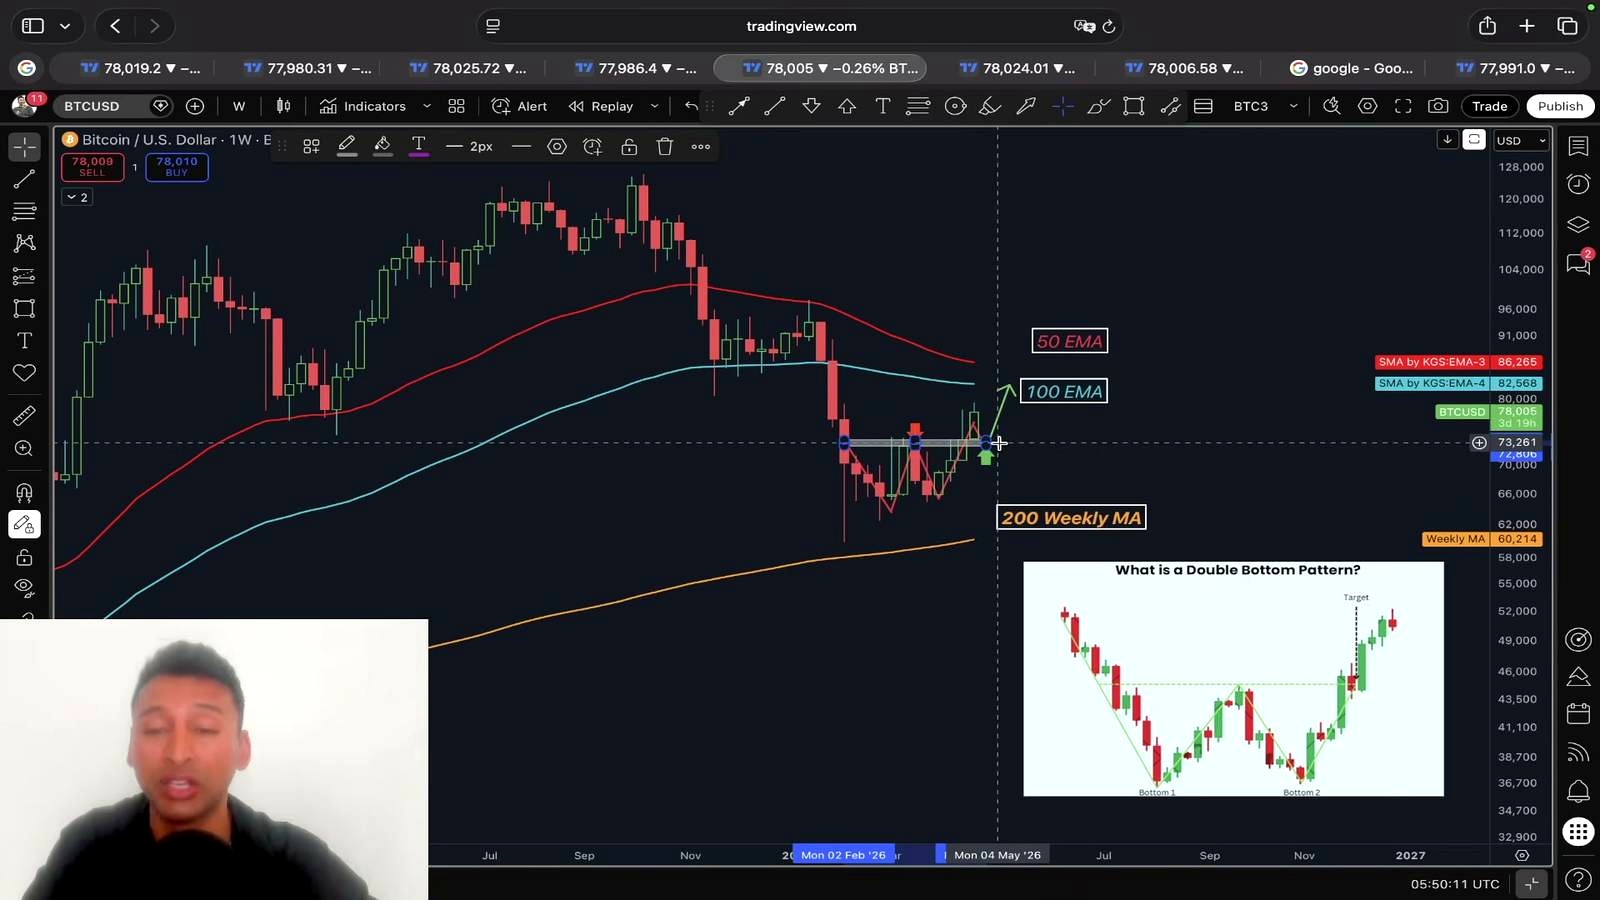Toggle hide all drawings eye
Image resolution: width=1600 pixels, height=900 pixels.
(24, 587)
